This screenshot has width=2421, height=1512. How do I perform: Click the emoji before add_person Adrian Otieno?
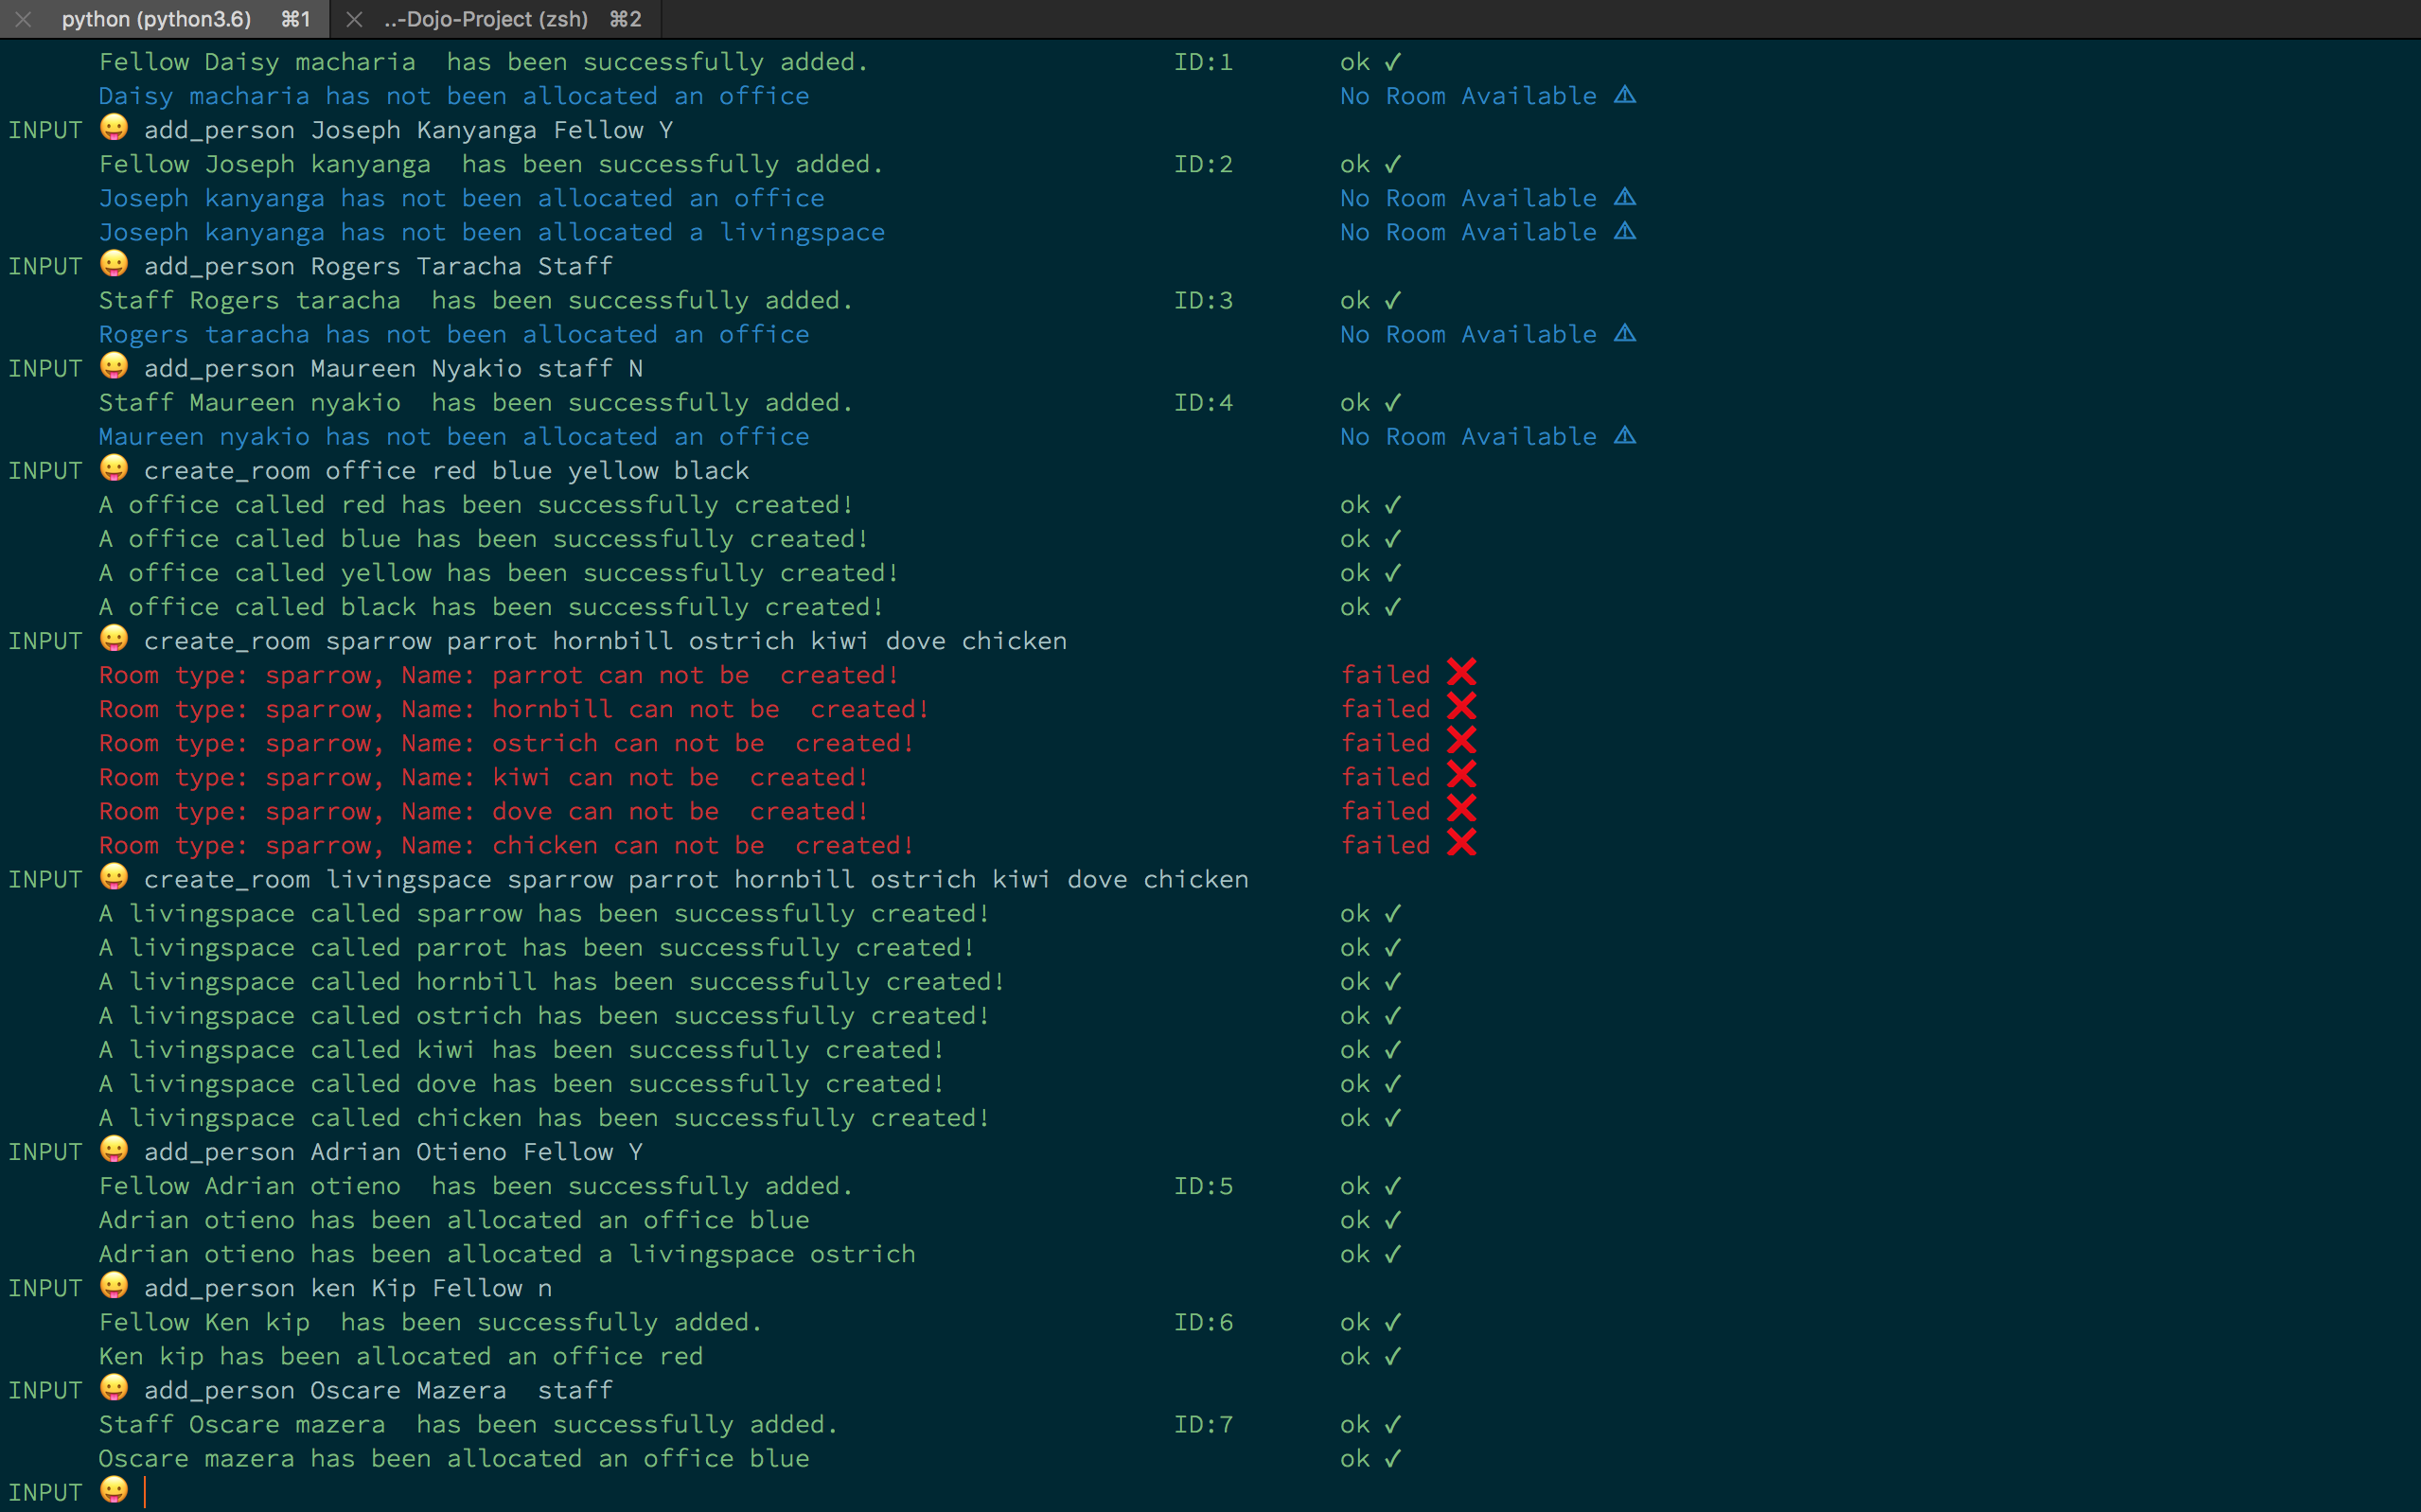pos(114,1150)
